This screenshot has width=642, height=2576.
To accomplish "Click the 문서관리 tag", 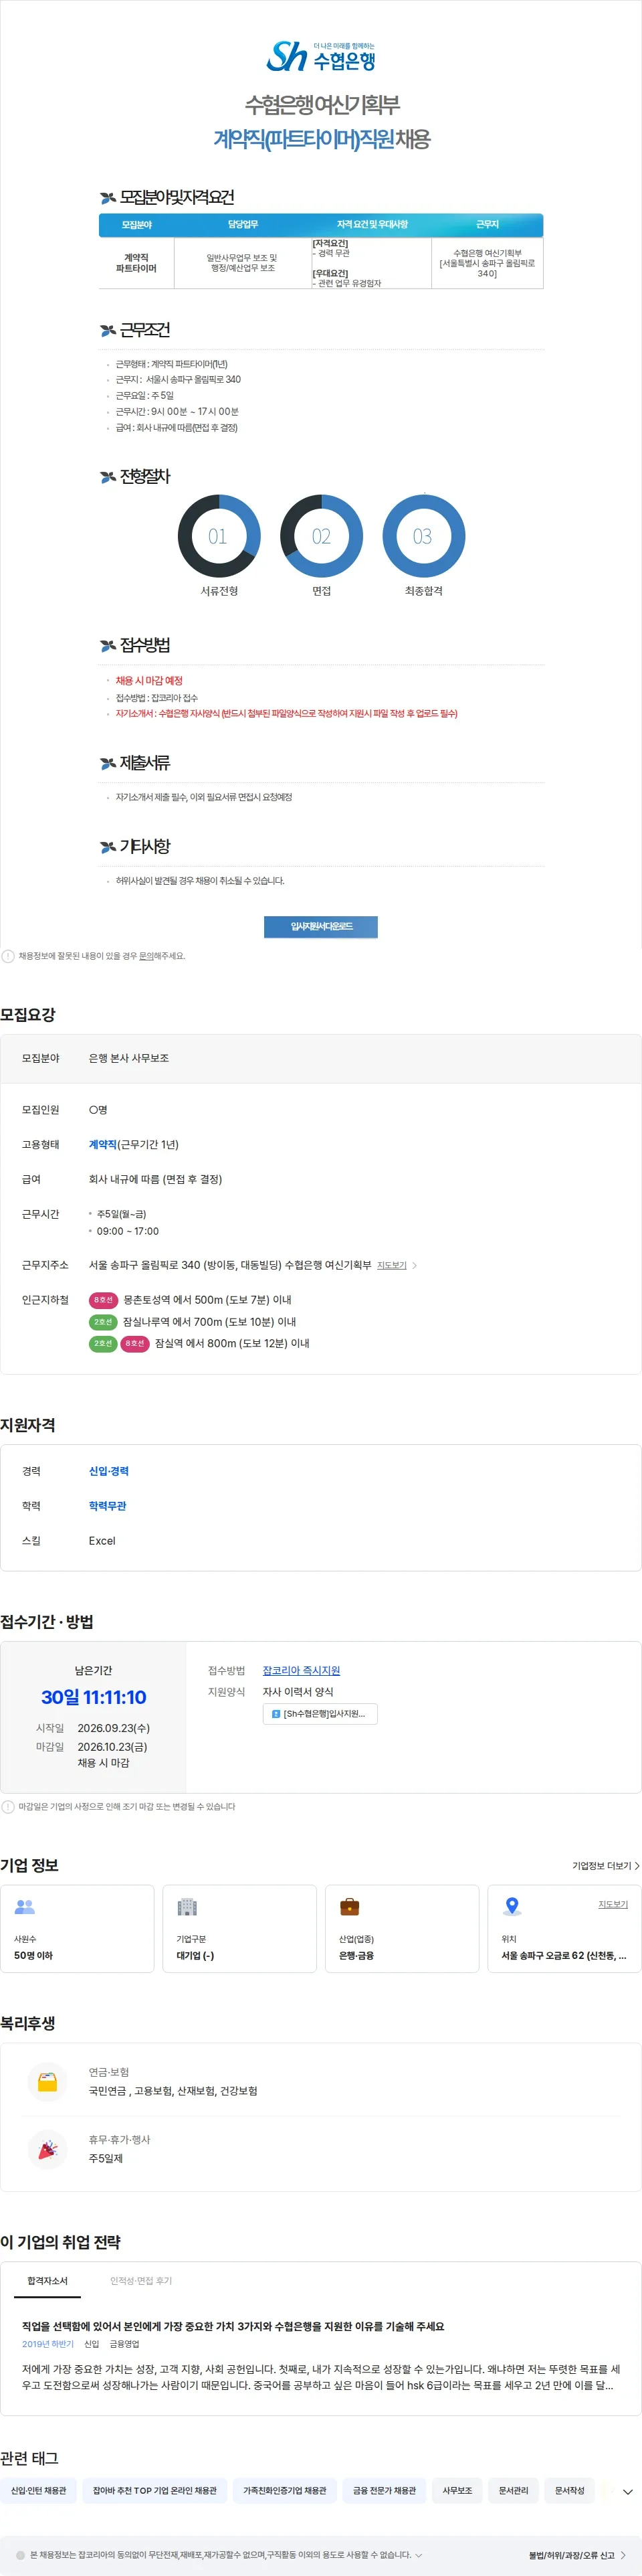I will click(x=514, y=2491).
